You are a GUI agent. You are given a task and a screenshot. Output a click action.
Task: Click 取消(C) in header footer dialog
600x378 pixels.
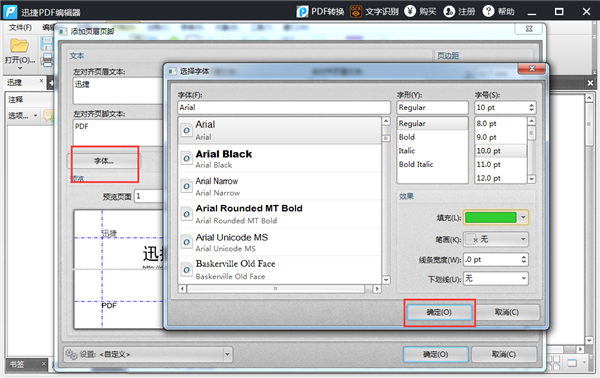point(504,354)
